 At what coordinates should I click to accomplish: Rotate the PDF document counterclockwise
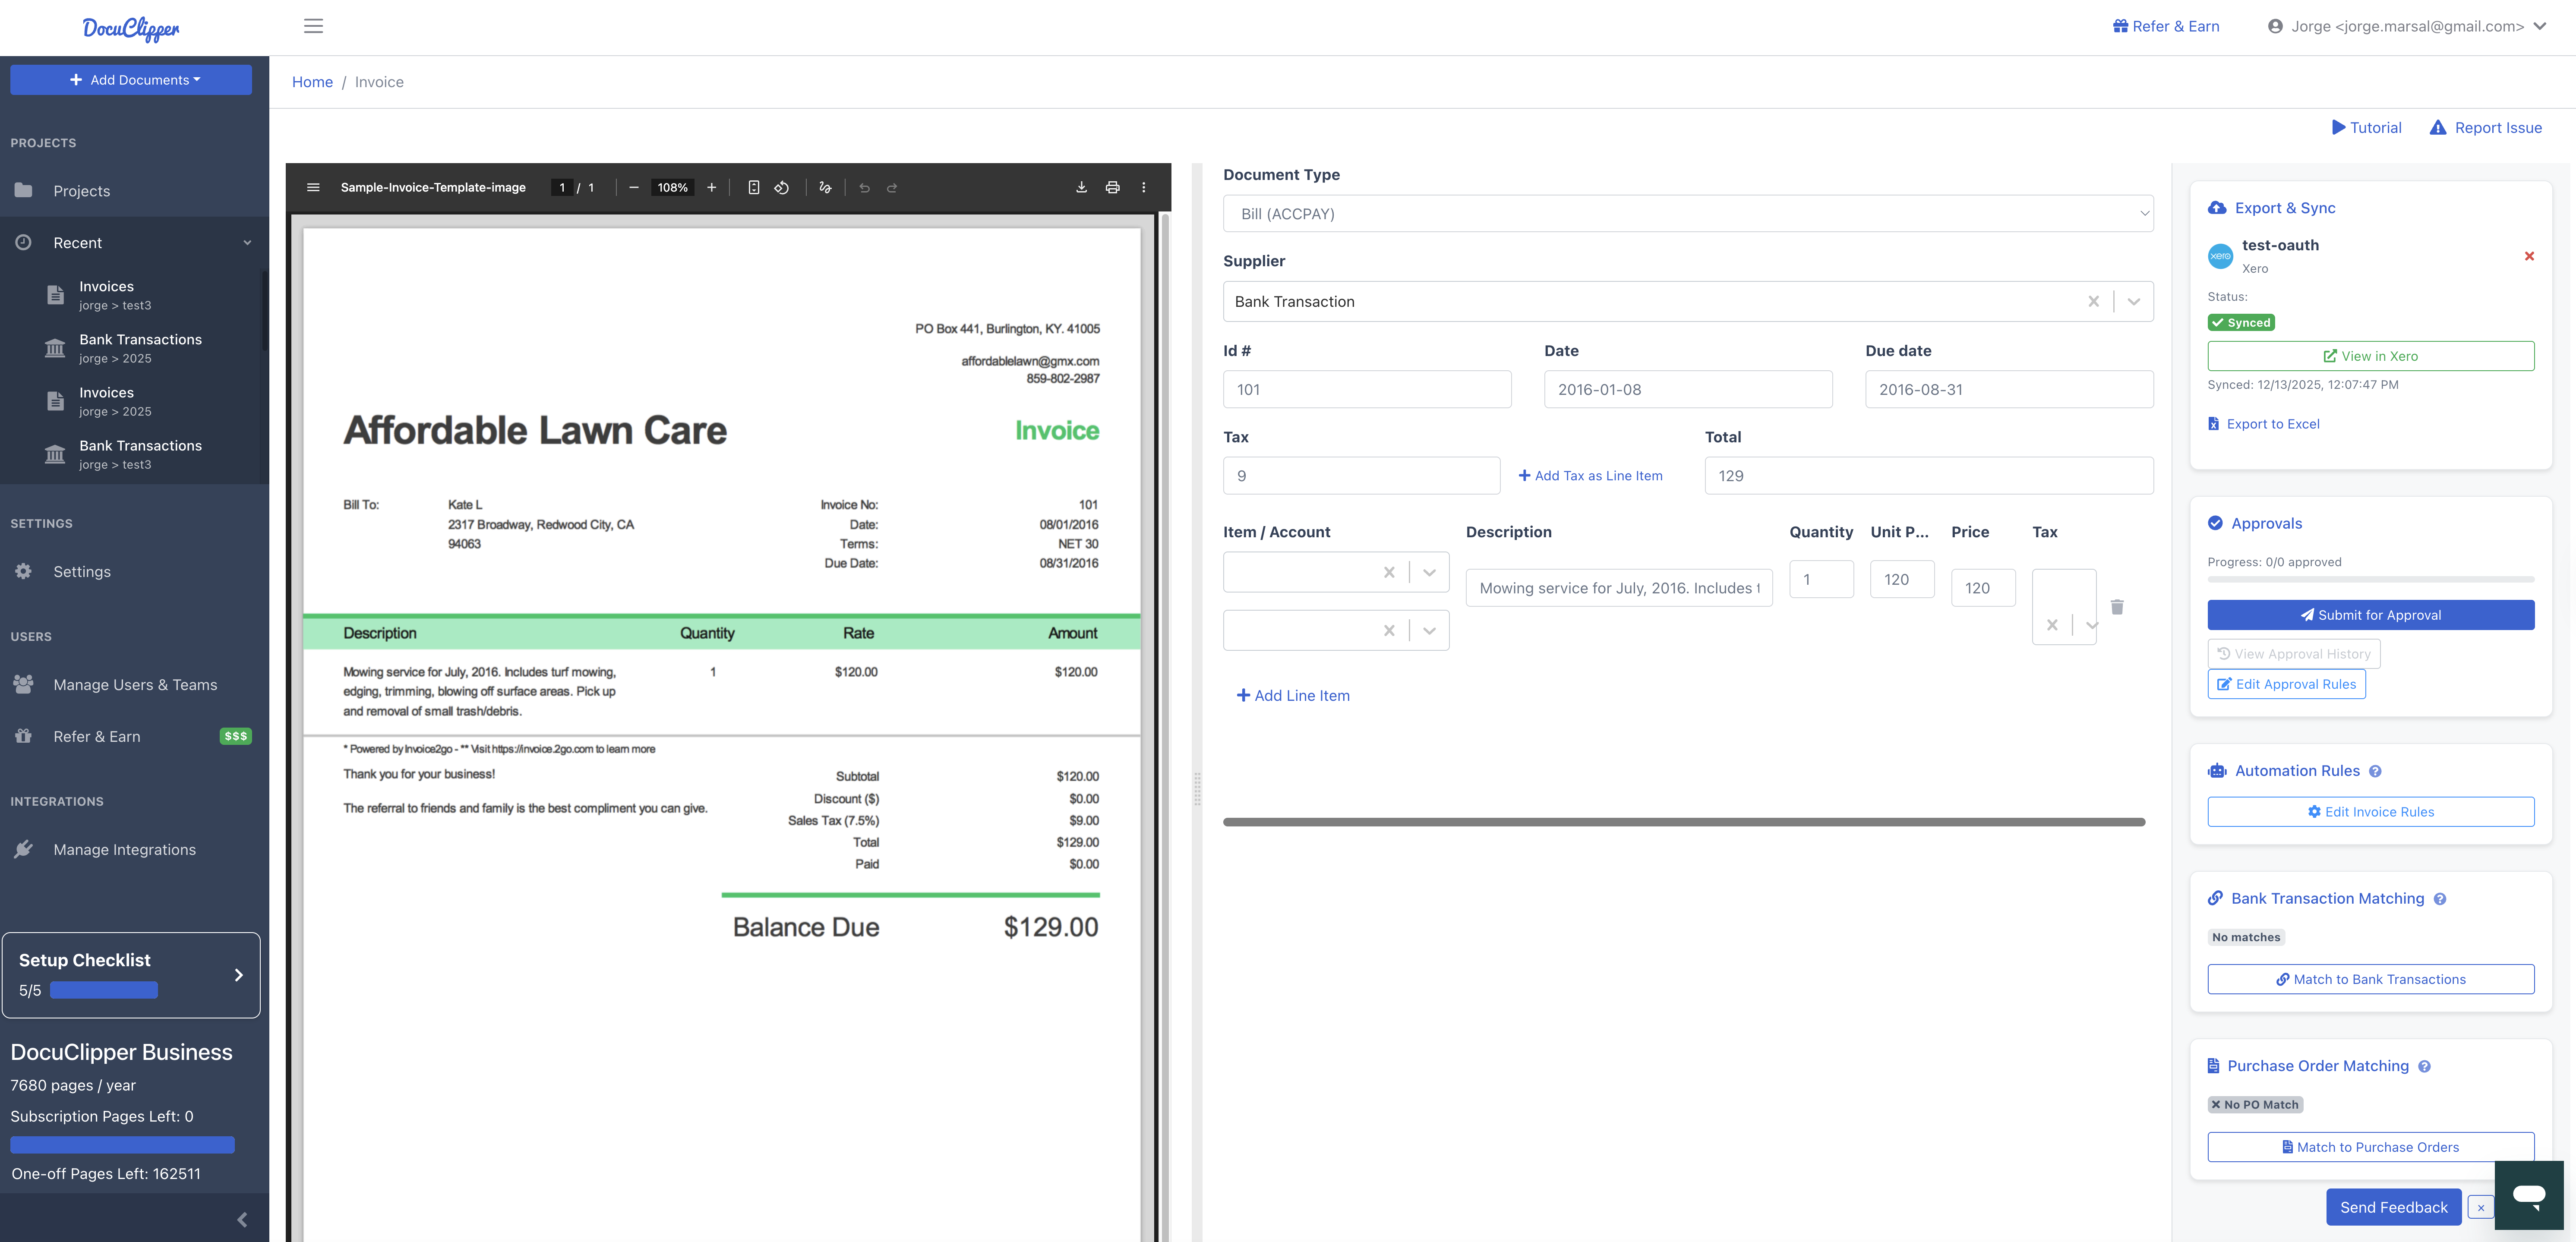(782, 188)
